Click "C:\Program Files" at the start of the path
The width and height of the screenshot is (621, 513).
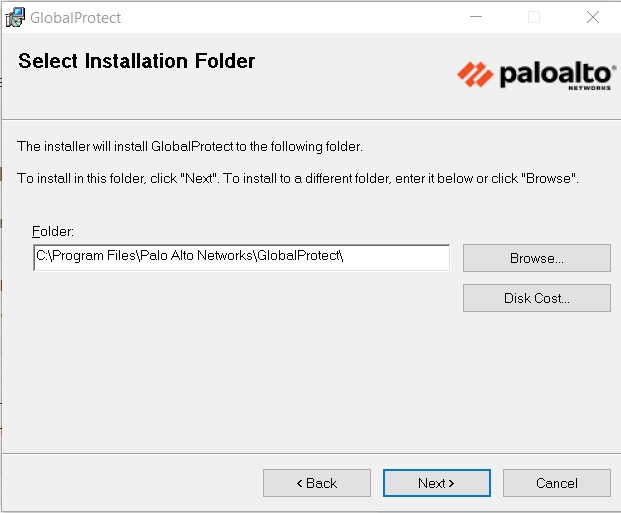tap(78, 257)
